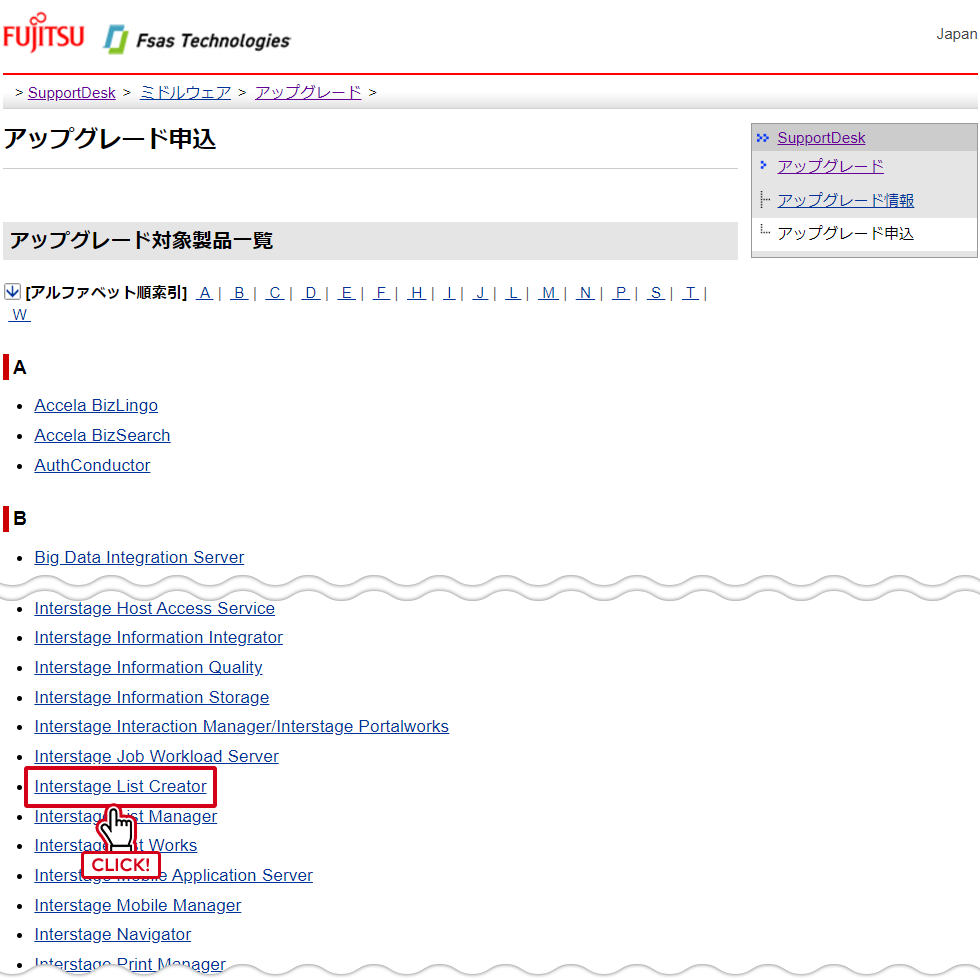Viewport: 980px width, 980px height.
Task: Click the down-arrow icon beside the alphabet index
Action: click(12, 292)
